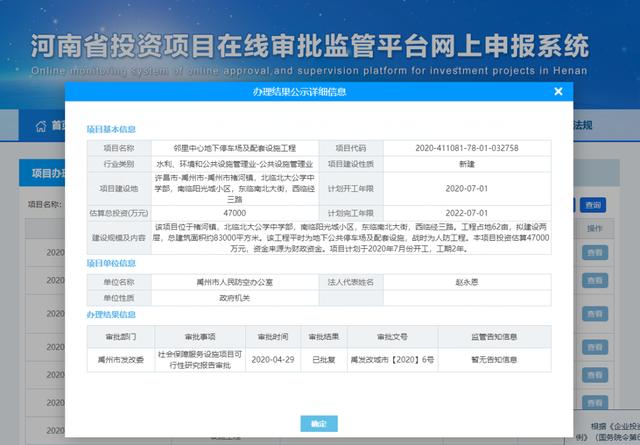Click the dialog title 办理结果公示详细信息

point(299,91)
